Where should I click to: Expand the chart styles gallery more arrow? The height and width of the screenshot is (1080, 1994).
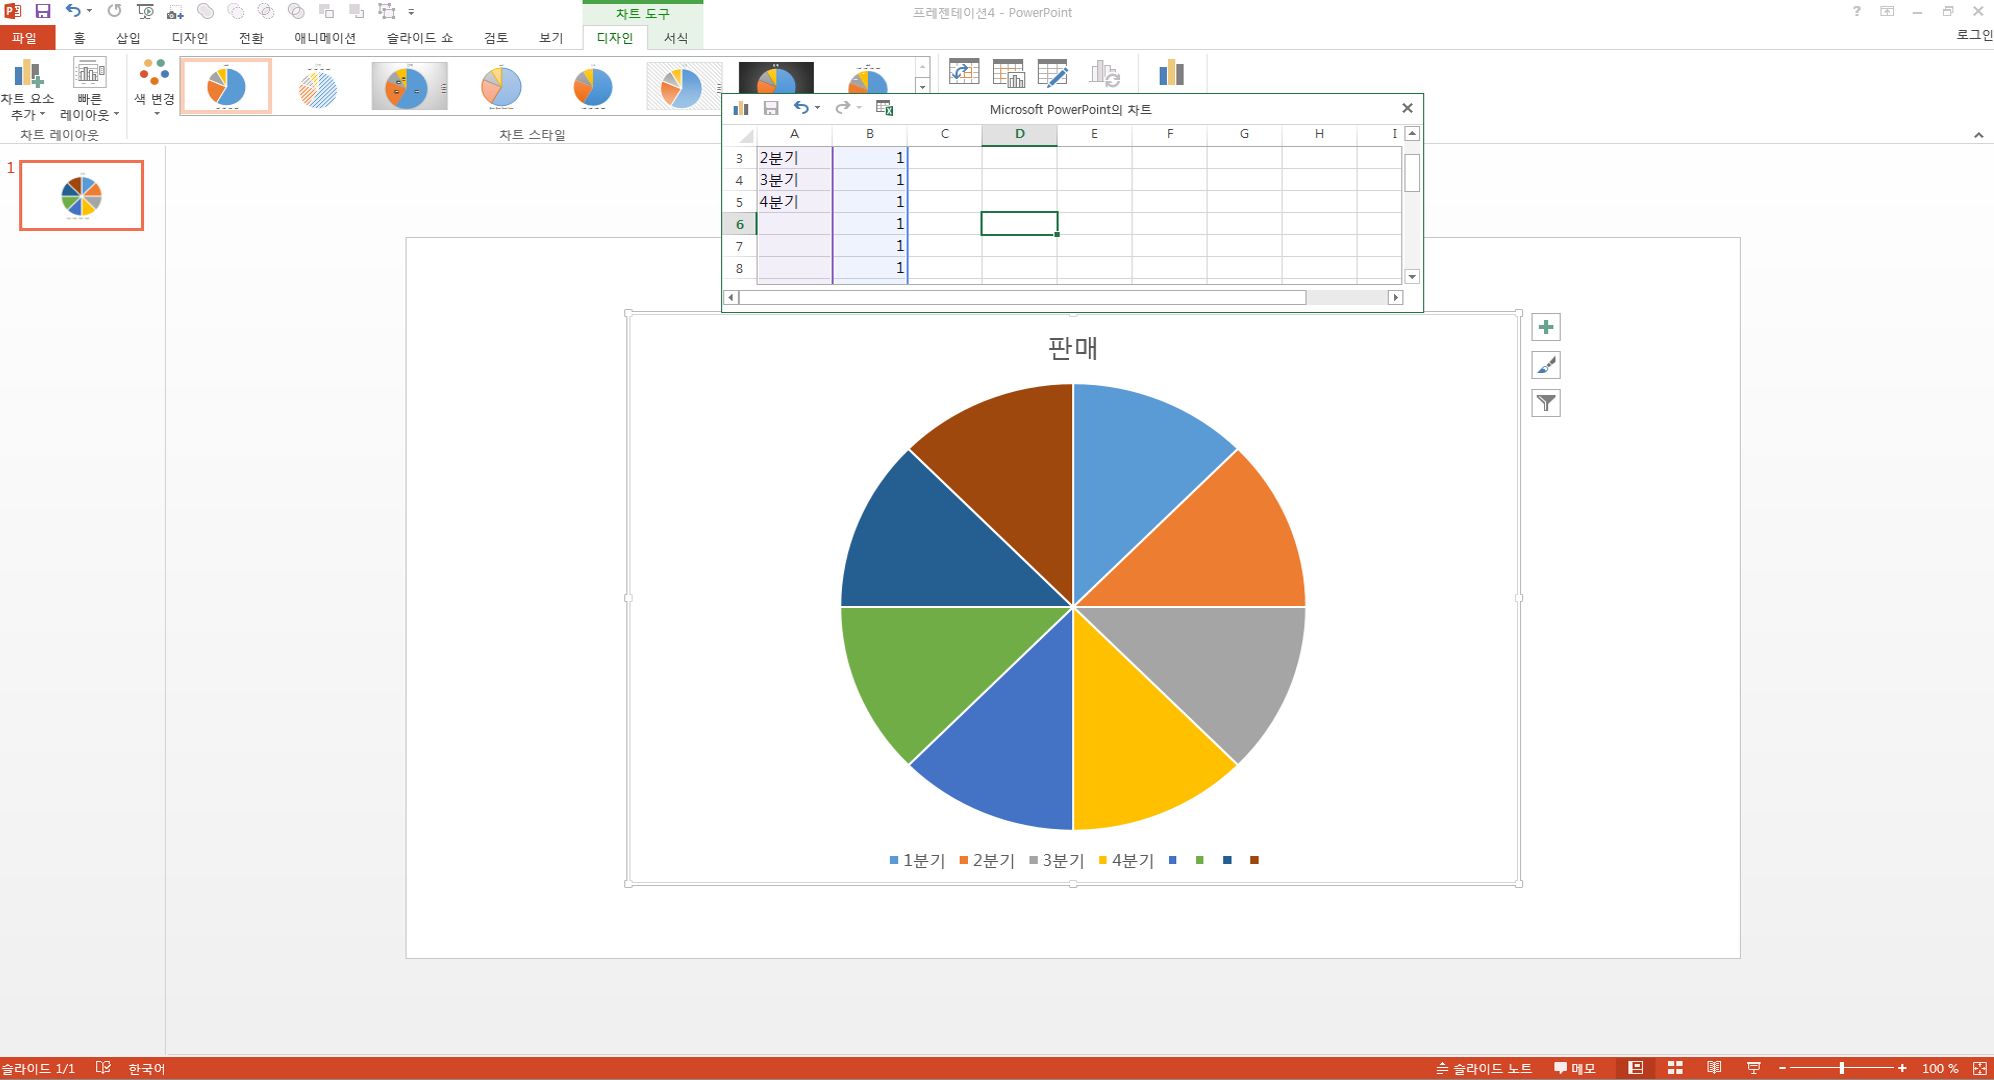coord(922,88)
